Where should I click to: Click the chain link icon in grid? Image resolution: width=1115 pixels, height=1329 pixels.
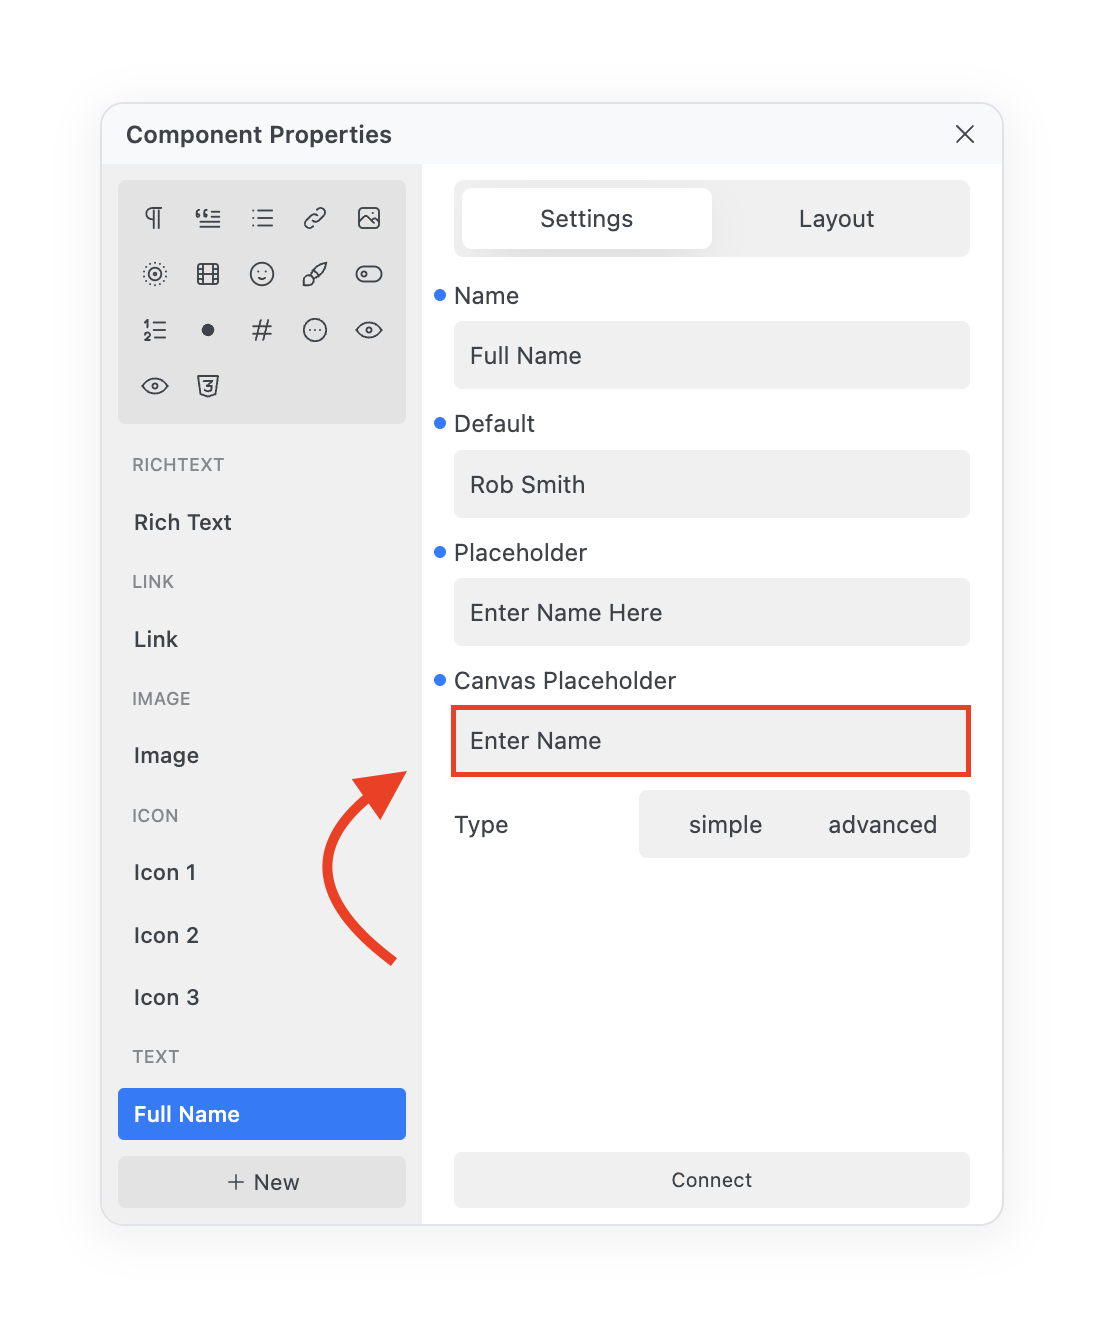click(x=315, y=218)
